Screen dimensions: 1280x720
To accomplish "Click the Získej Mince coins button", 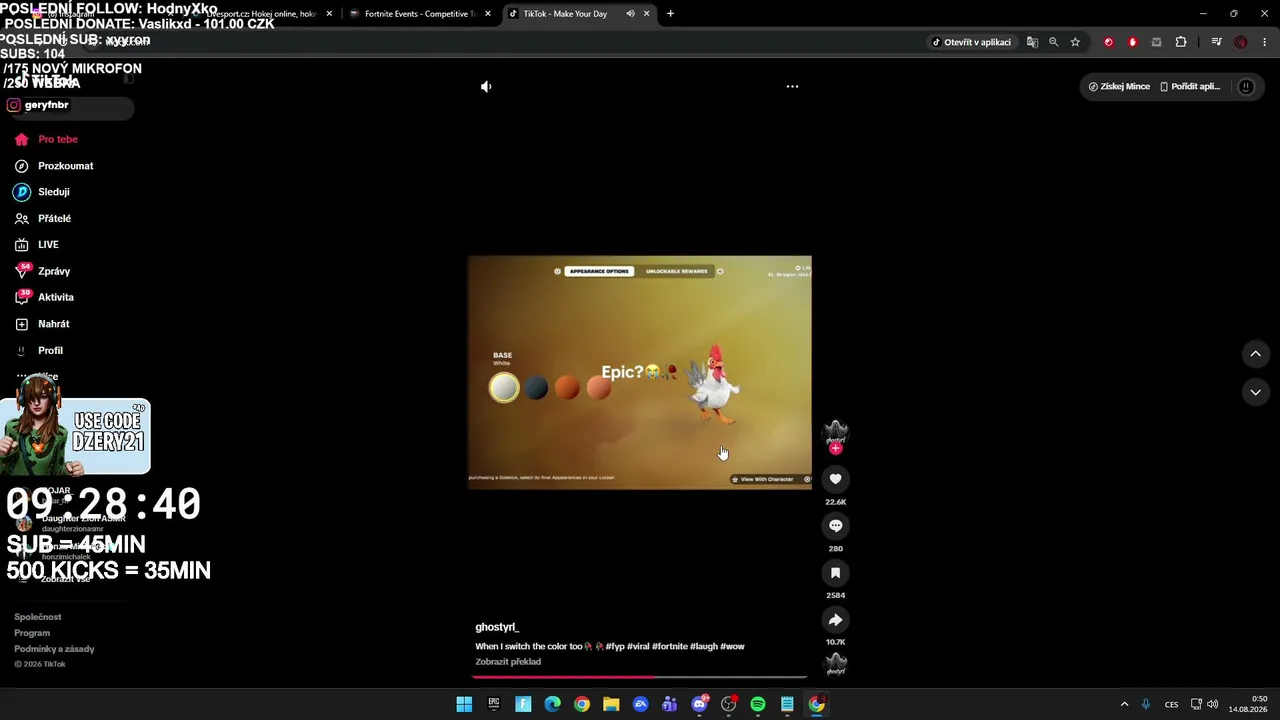I will coord(1119,87).
